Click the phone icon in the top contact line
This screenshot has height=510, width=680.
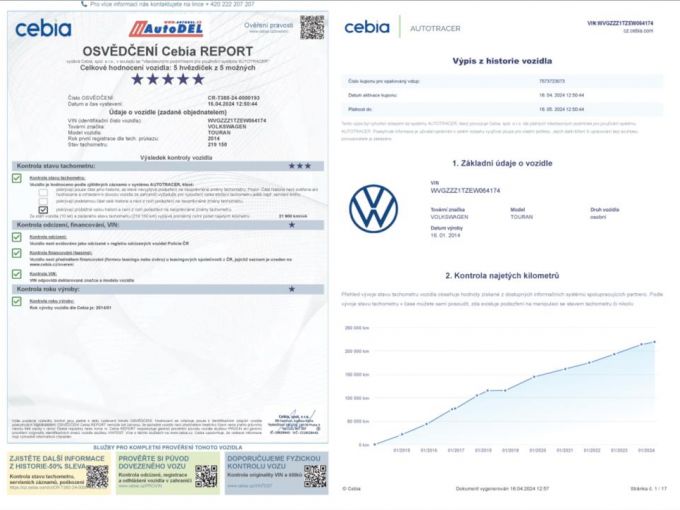pyautogui.click(x=84, y=4)
